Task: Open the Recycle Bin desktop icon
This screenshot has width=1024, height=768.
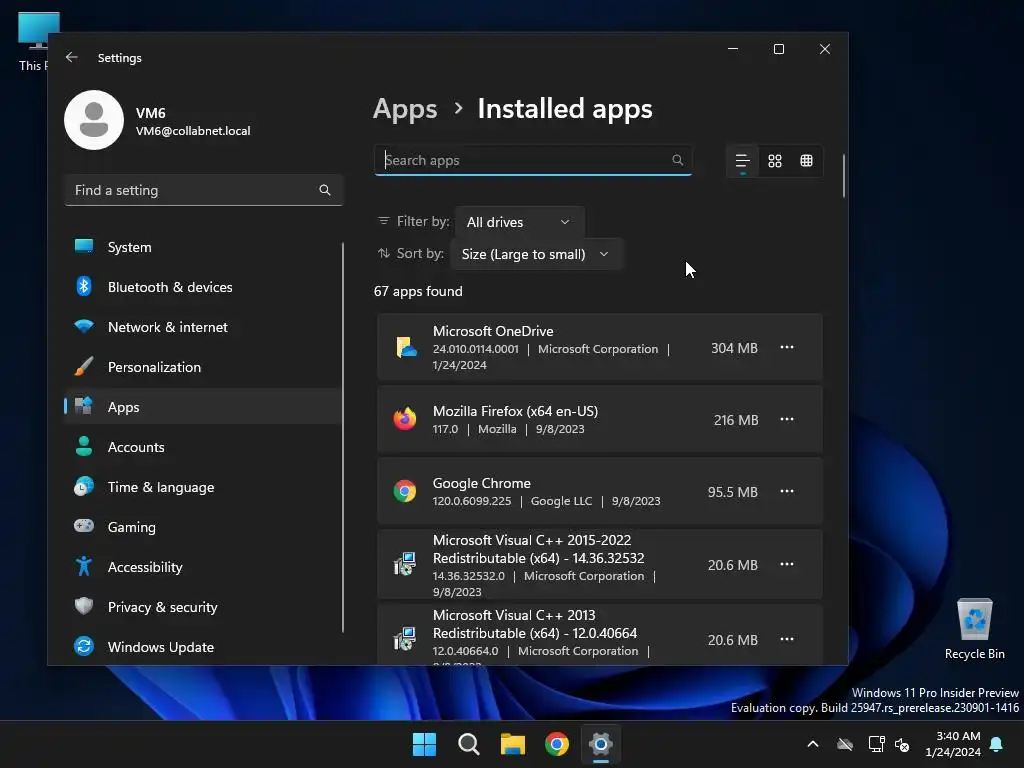Action: pyautogui.click(x=974, y=630)
